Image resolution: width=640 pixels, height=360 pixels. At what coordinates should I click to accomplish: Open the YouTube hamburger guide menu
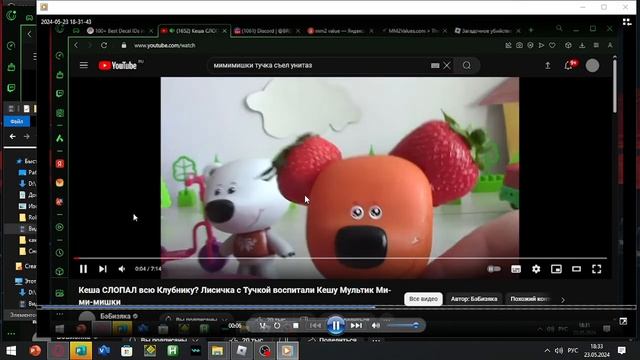[84, 65]
